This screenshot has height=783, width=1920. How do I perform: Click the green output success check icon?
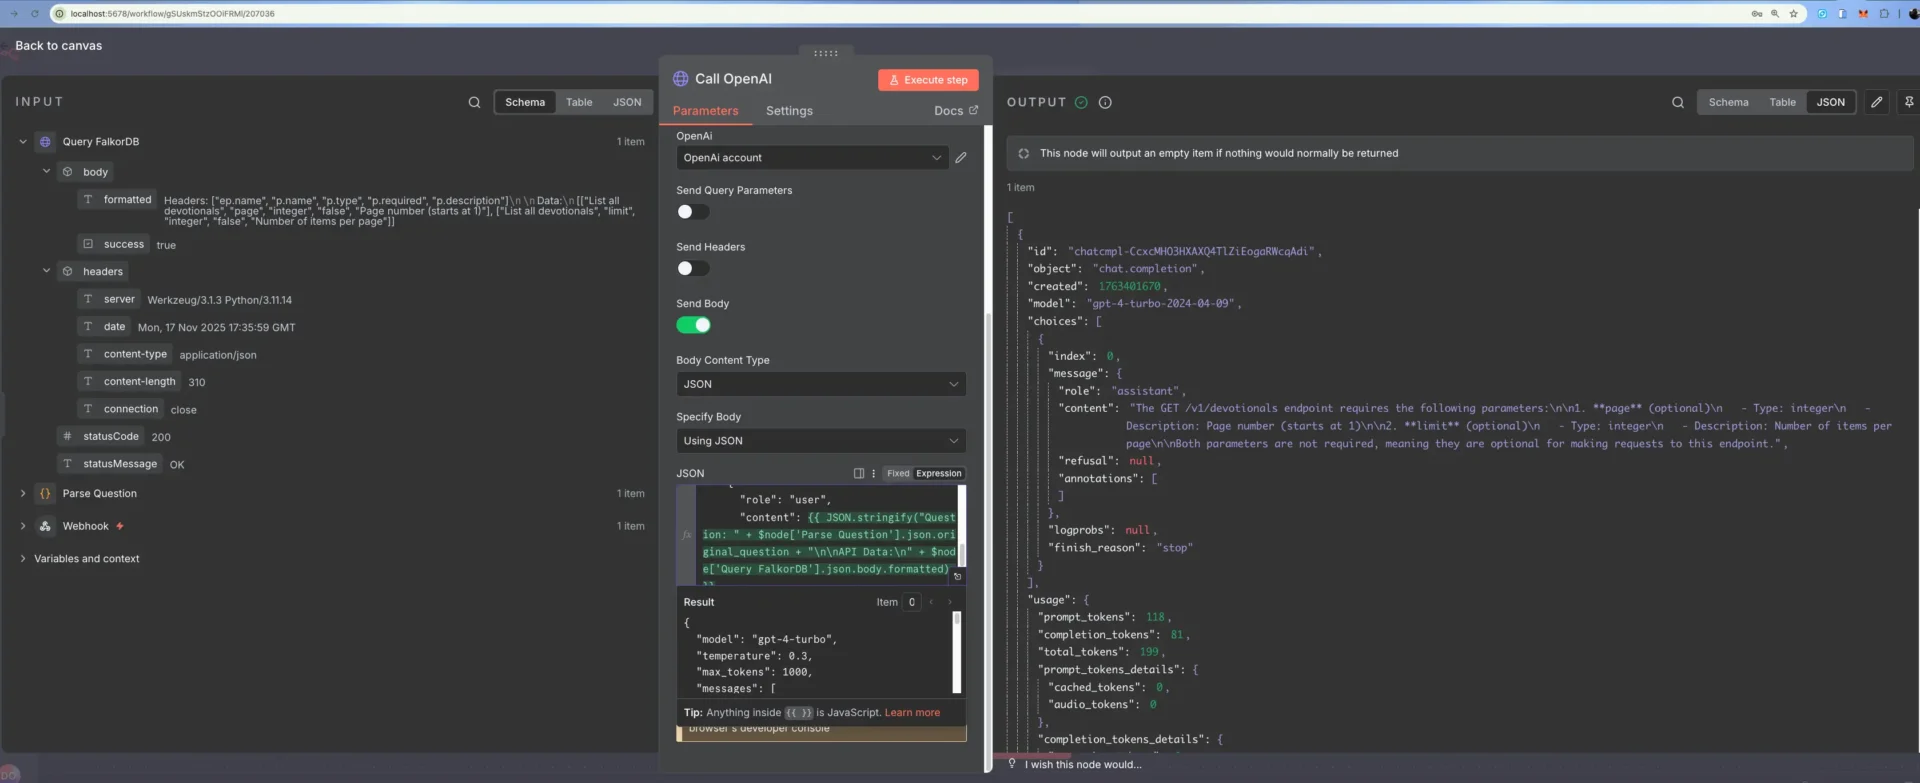click(x=1081, y=102)
